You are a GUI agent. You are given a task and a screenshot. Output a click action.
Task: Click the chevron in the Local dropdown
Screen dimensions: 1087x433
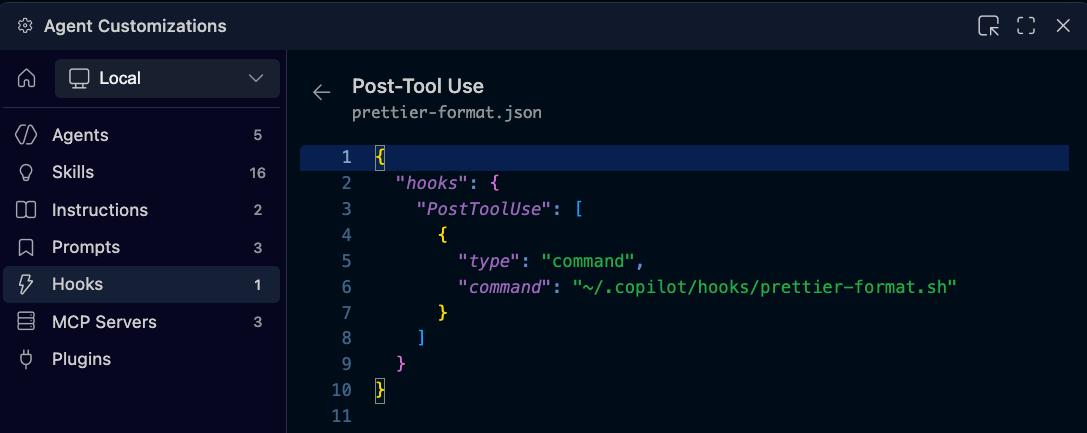click(256, 78)
